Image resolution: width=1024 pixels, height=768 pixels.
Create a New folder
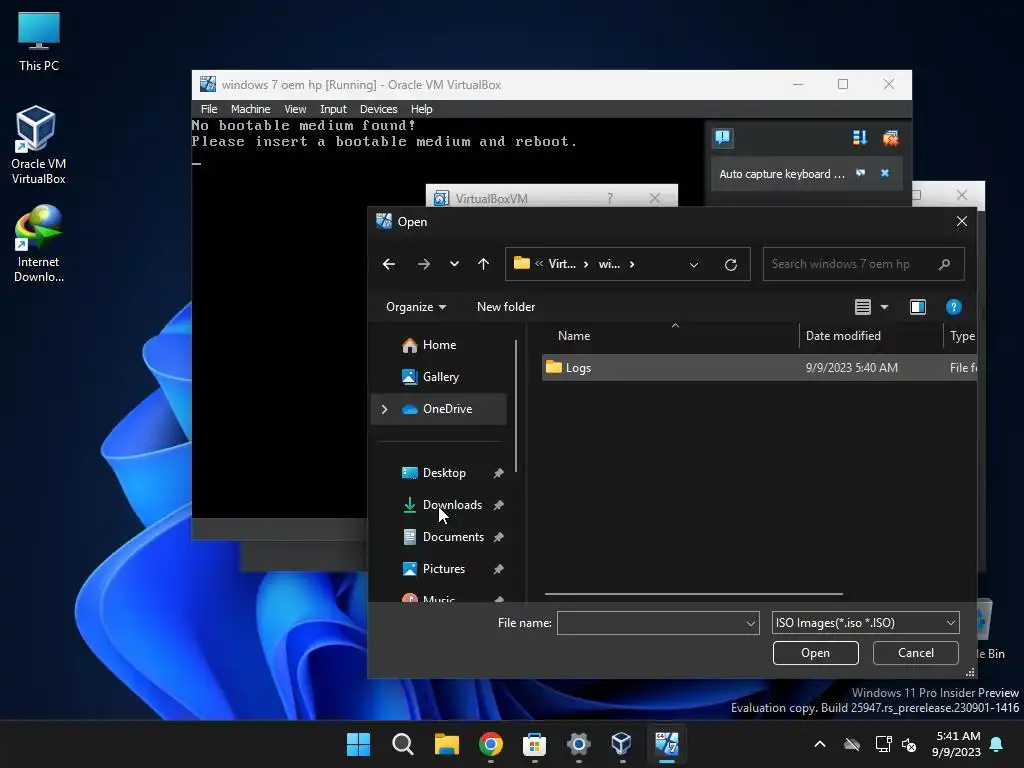point(506,307)
